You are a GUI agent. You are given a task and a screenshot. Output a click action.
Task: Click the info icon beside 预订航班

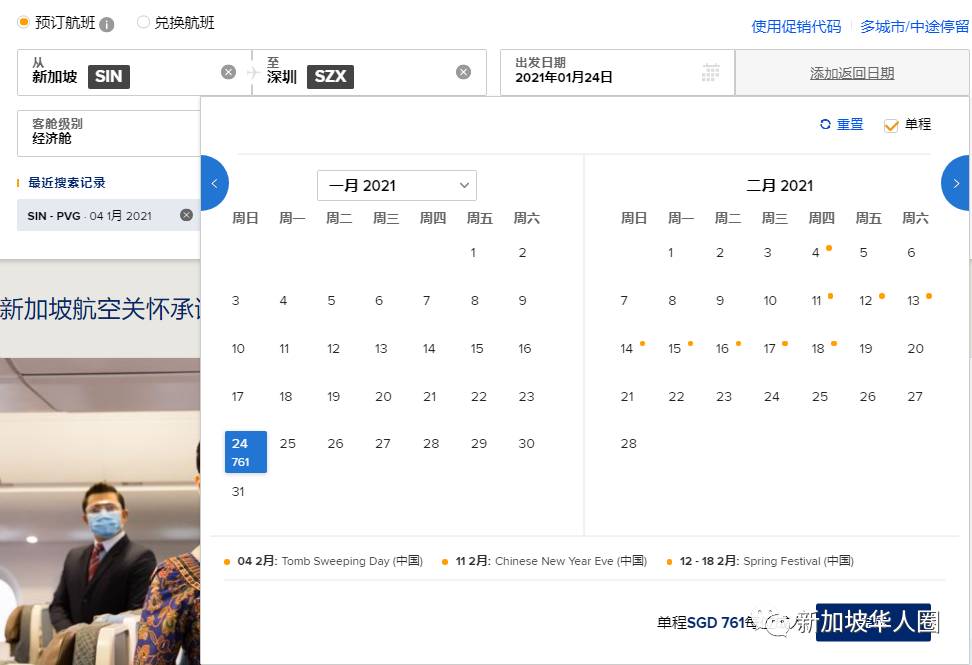(x=107, y=24)
